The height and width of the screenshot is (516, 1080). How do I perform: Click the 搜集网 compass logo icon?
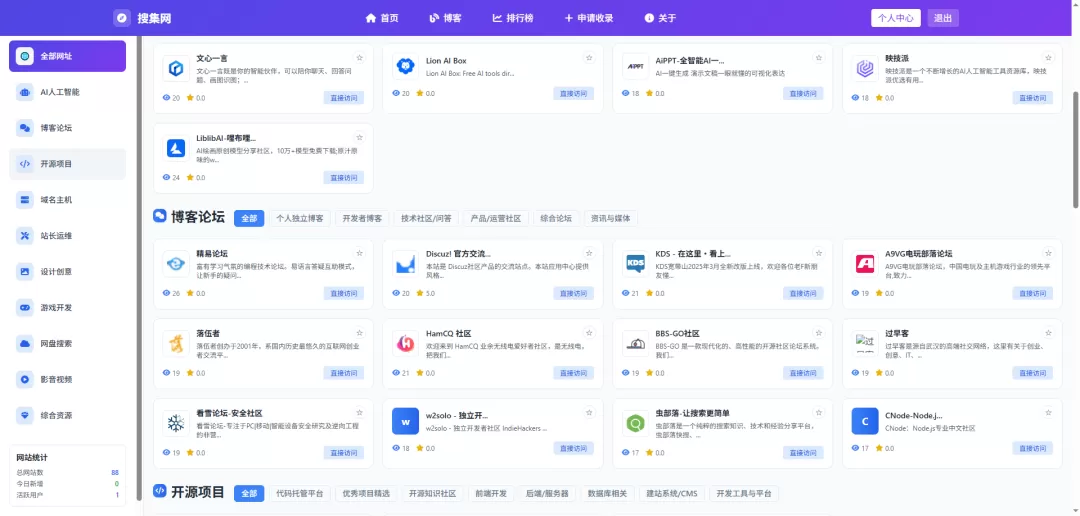pyautogui.click(x=122, y=18)
